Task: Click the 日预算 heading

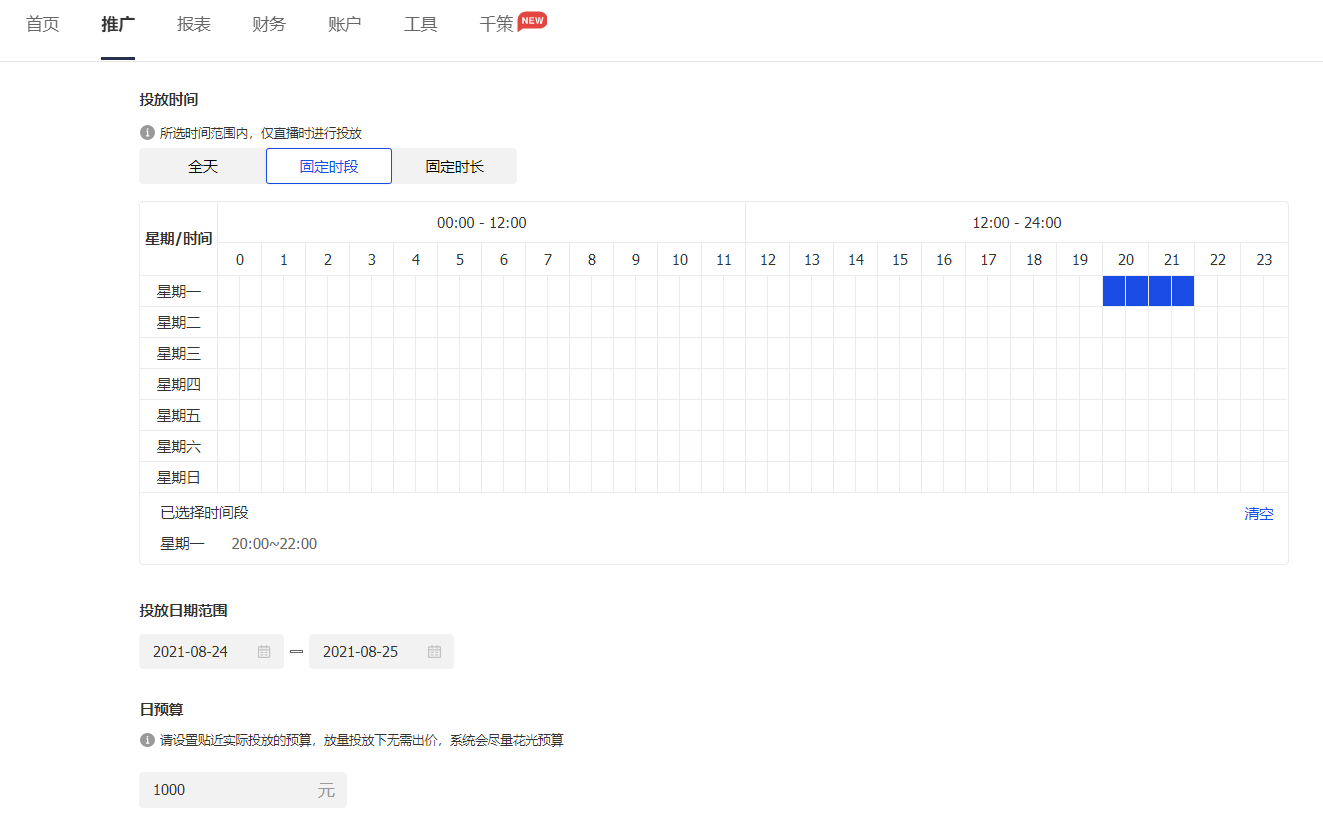Action: click(161, 709)
